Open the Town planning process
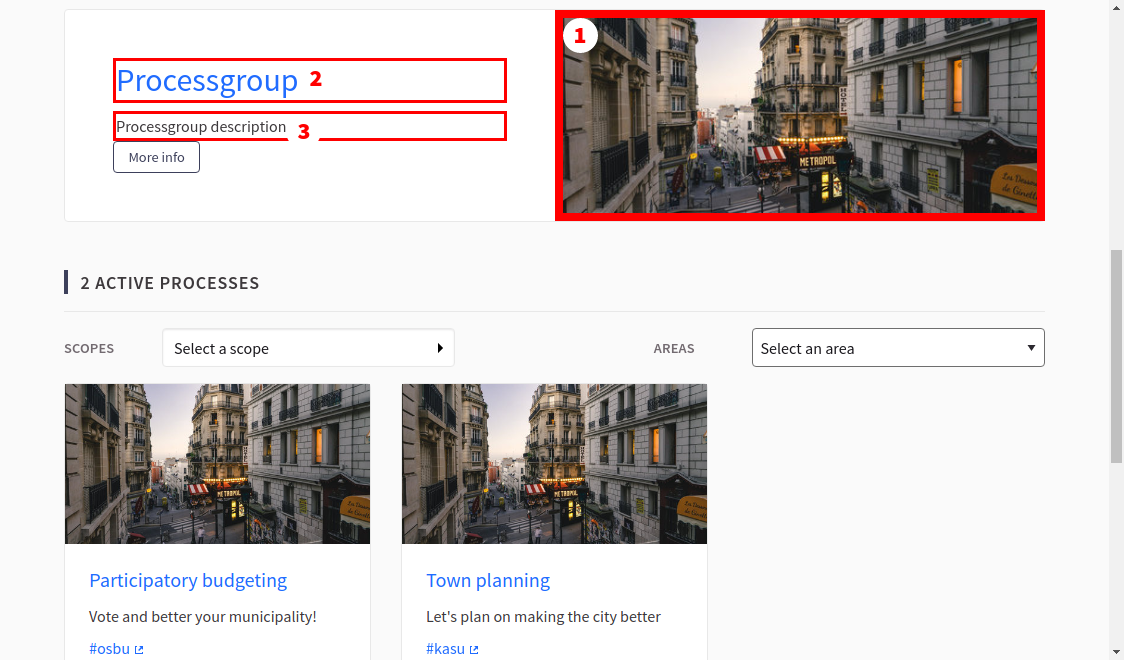 click(488, 580)
